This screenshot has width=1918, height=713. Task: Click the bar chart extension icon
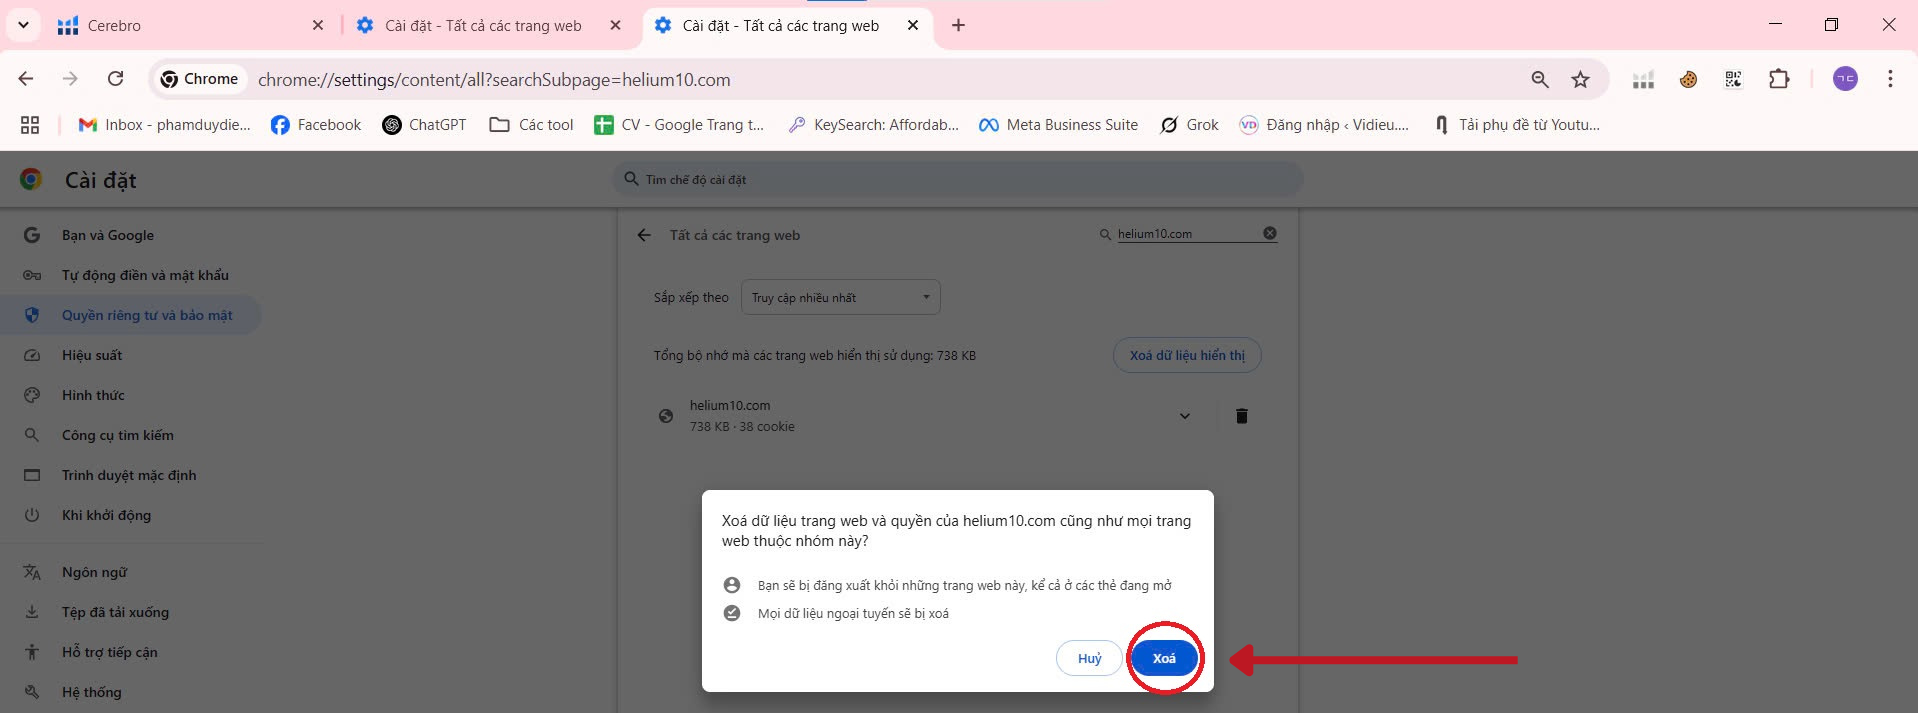coord(1643,79)
